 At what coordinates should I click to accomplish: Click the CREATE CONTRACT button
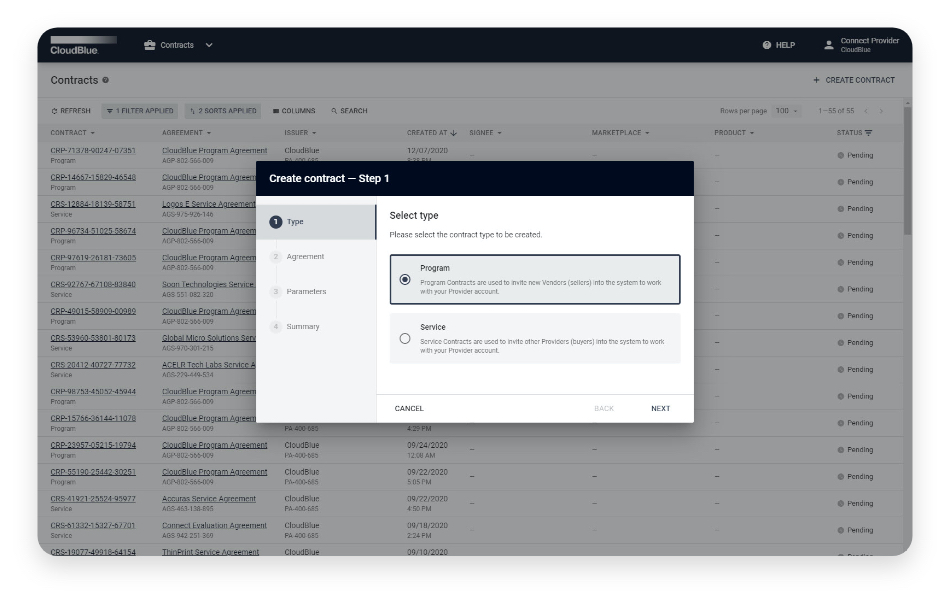[x=854, y=80]
